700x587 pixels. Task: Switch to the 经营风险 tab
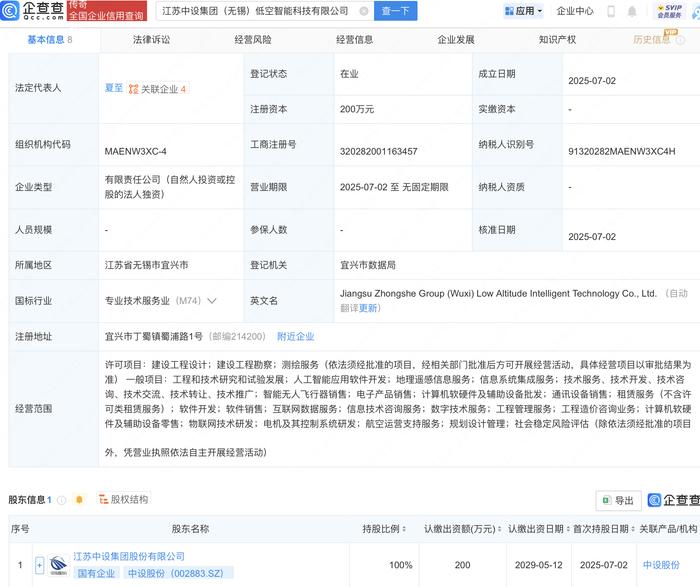253,40
